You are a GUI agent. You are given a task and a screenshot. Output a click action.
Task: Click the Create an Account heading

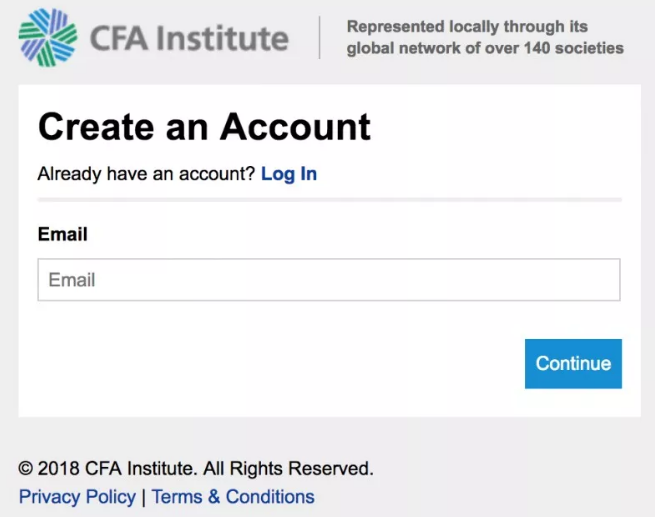tap(204, 127)
